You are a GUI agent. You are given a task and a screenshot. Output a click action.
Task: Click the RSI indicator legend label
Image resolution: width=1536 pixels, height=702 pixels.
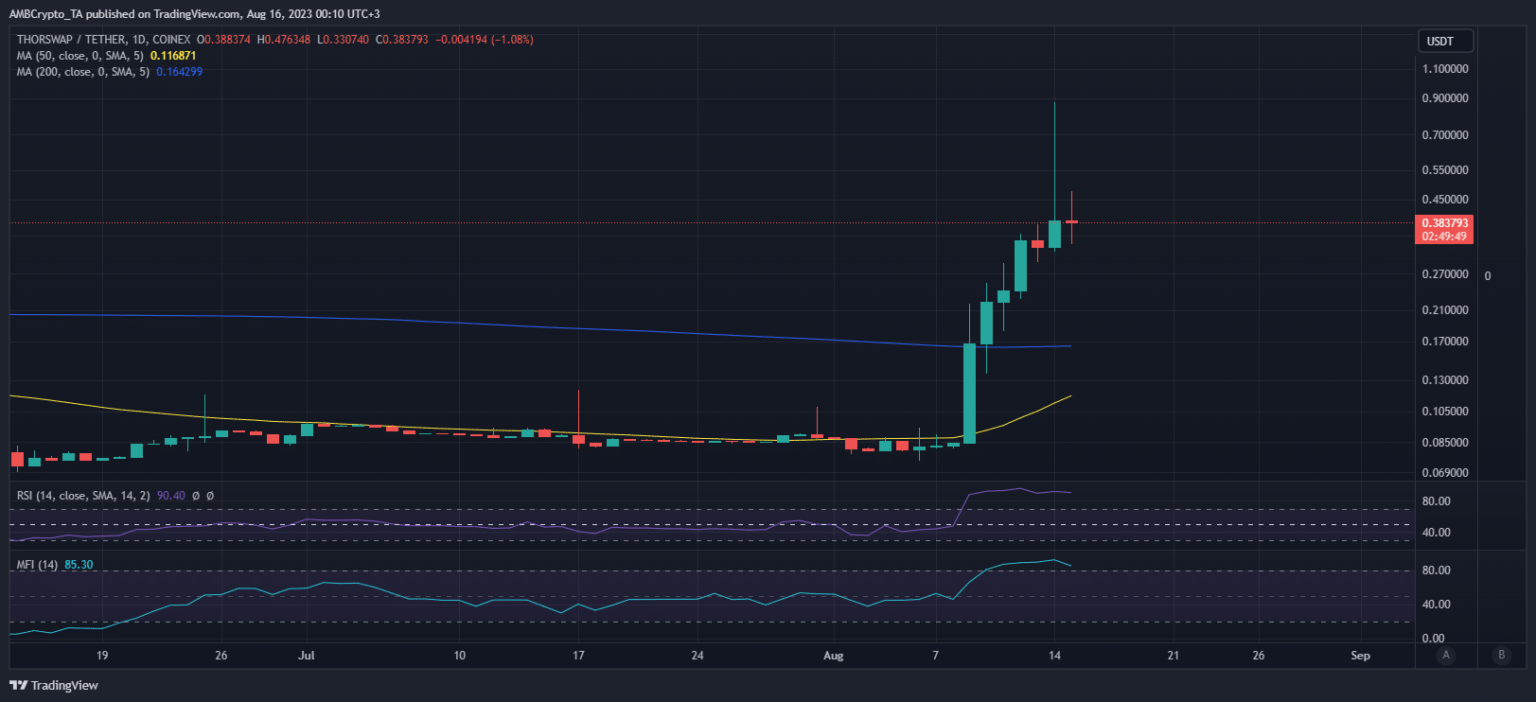82,495
